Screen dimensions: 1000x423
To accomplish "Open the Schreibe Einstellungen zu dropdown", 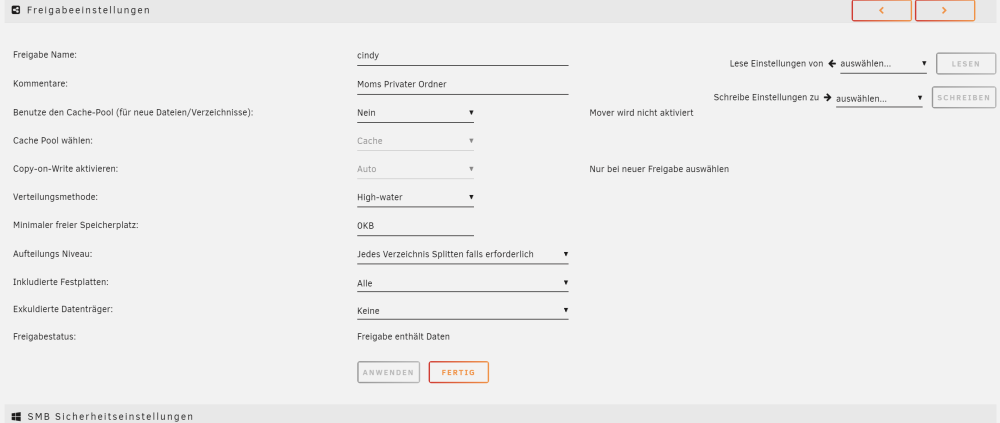I will point(879,98).
